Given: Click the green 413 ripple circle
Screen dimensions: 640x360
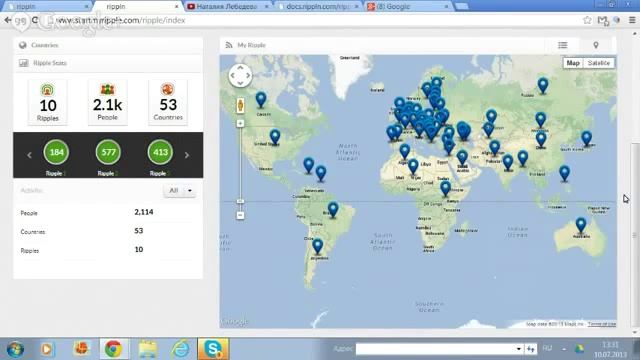Looking at the screenshot, I should [160, 152].
